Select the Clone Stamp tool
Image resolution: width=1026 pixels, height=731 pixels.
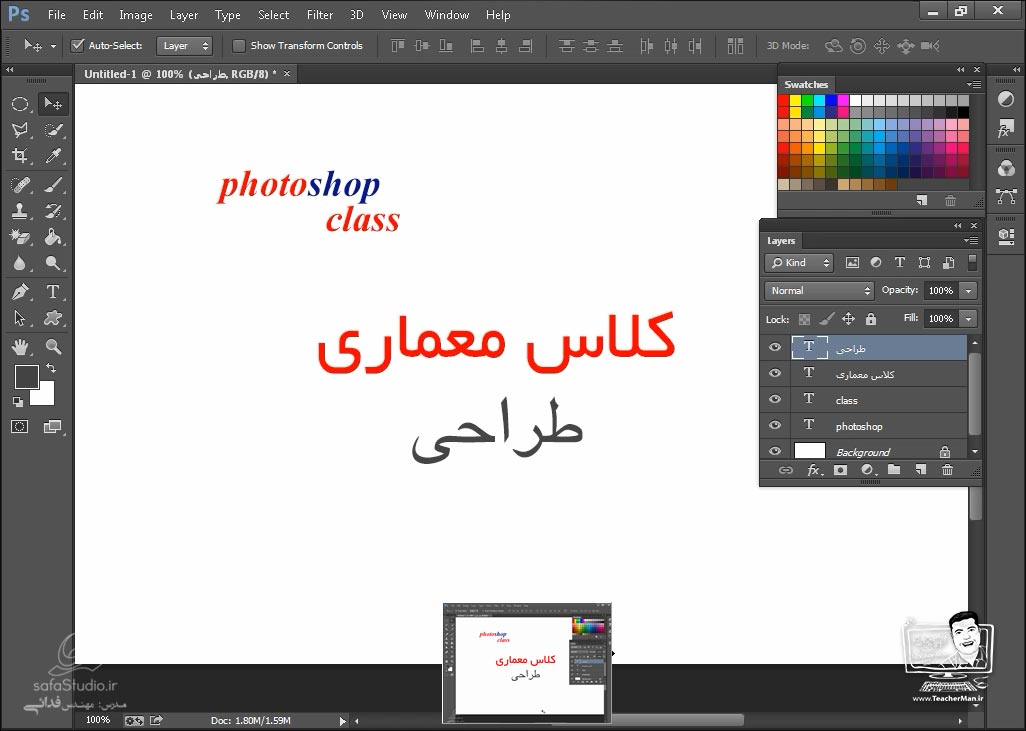[x=20, y=211]
